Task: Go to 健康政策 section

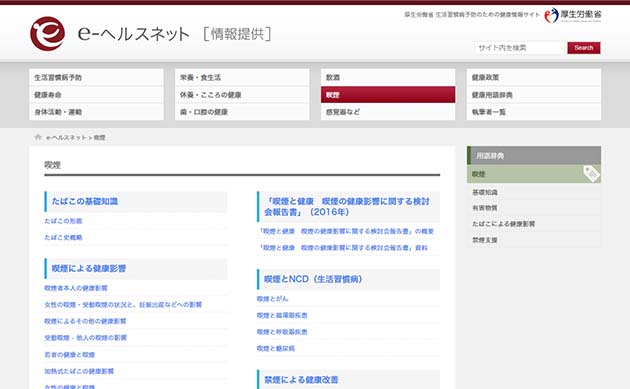Action: pos(534,77)
